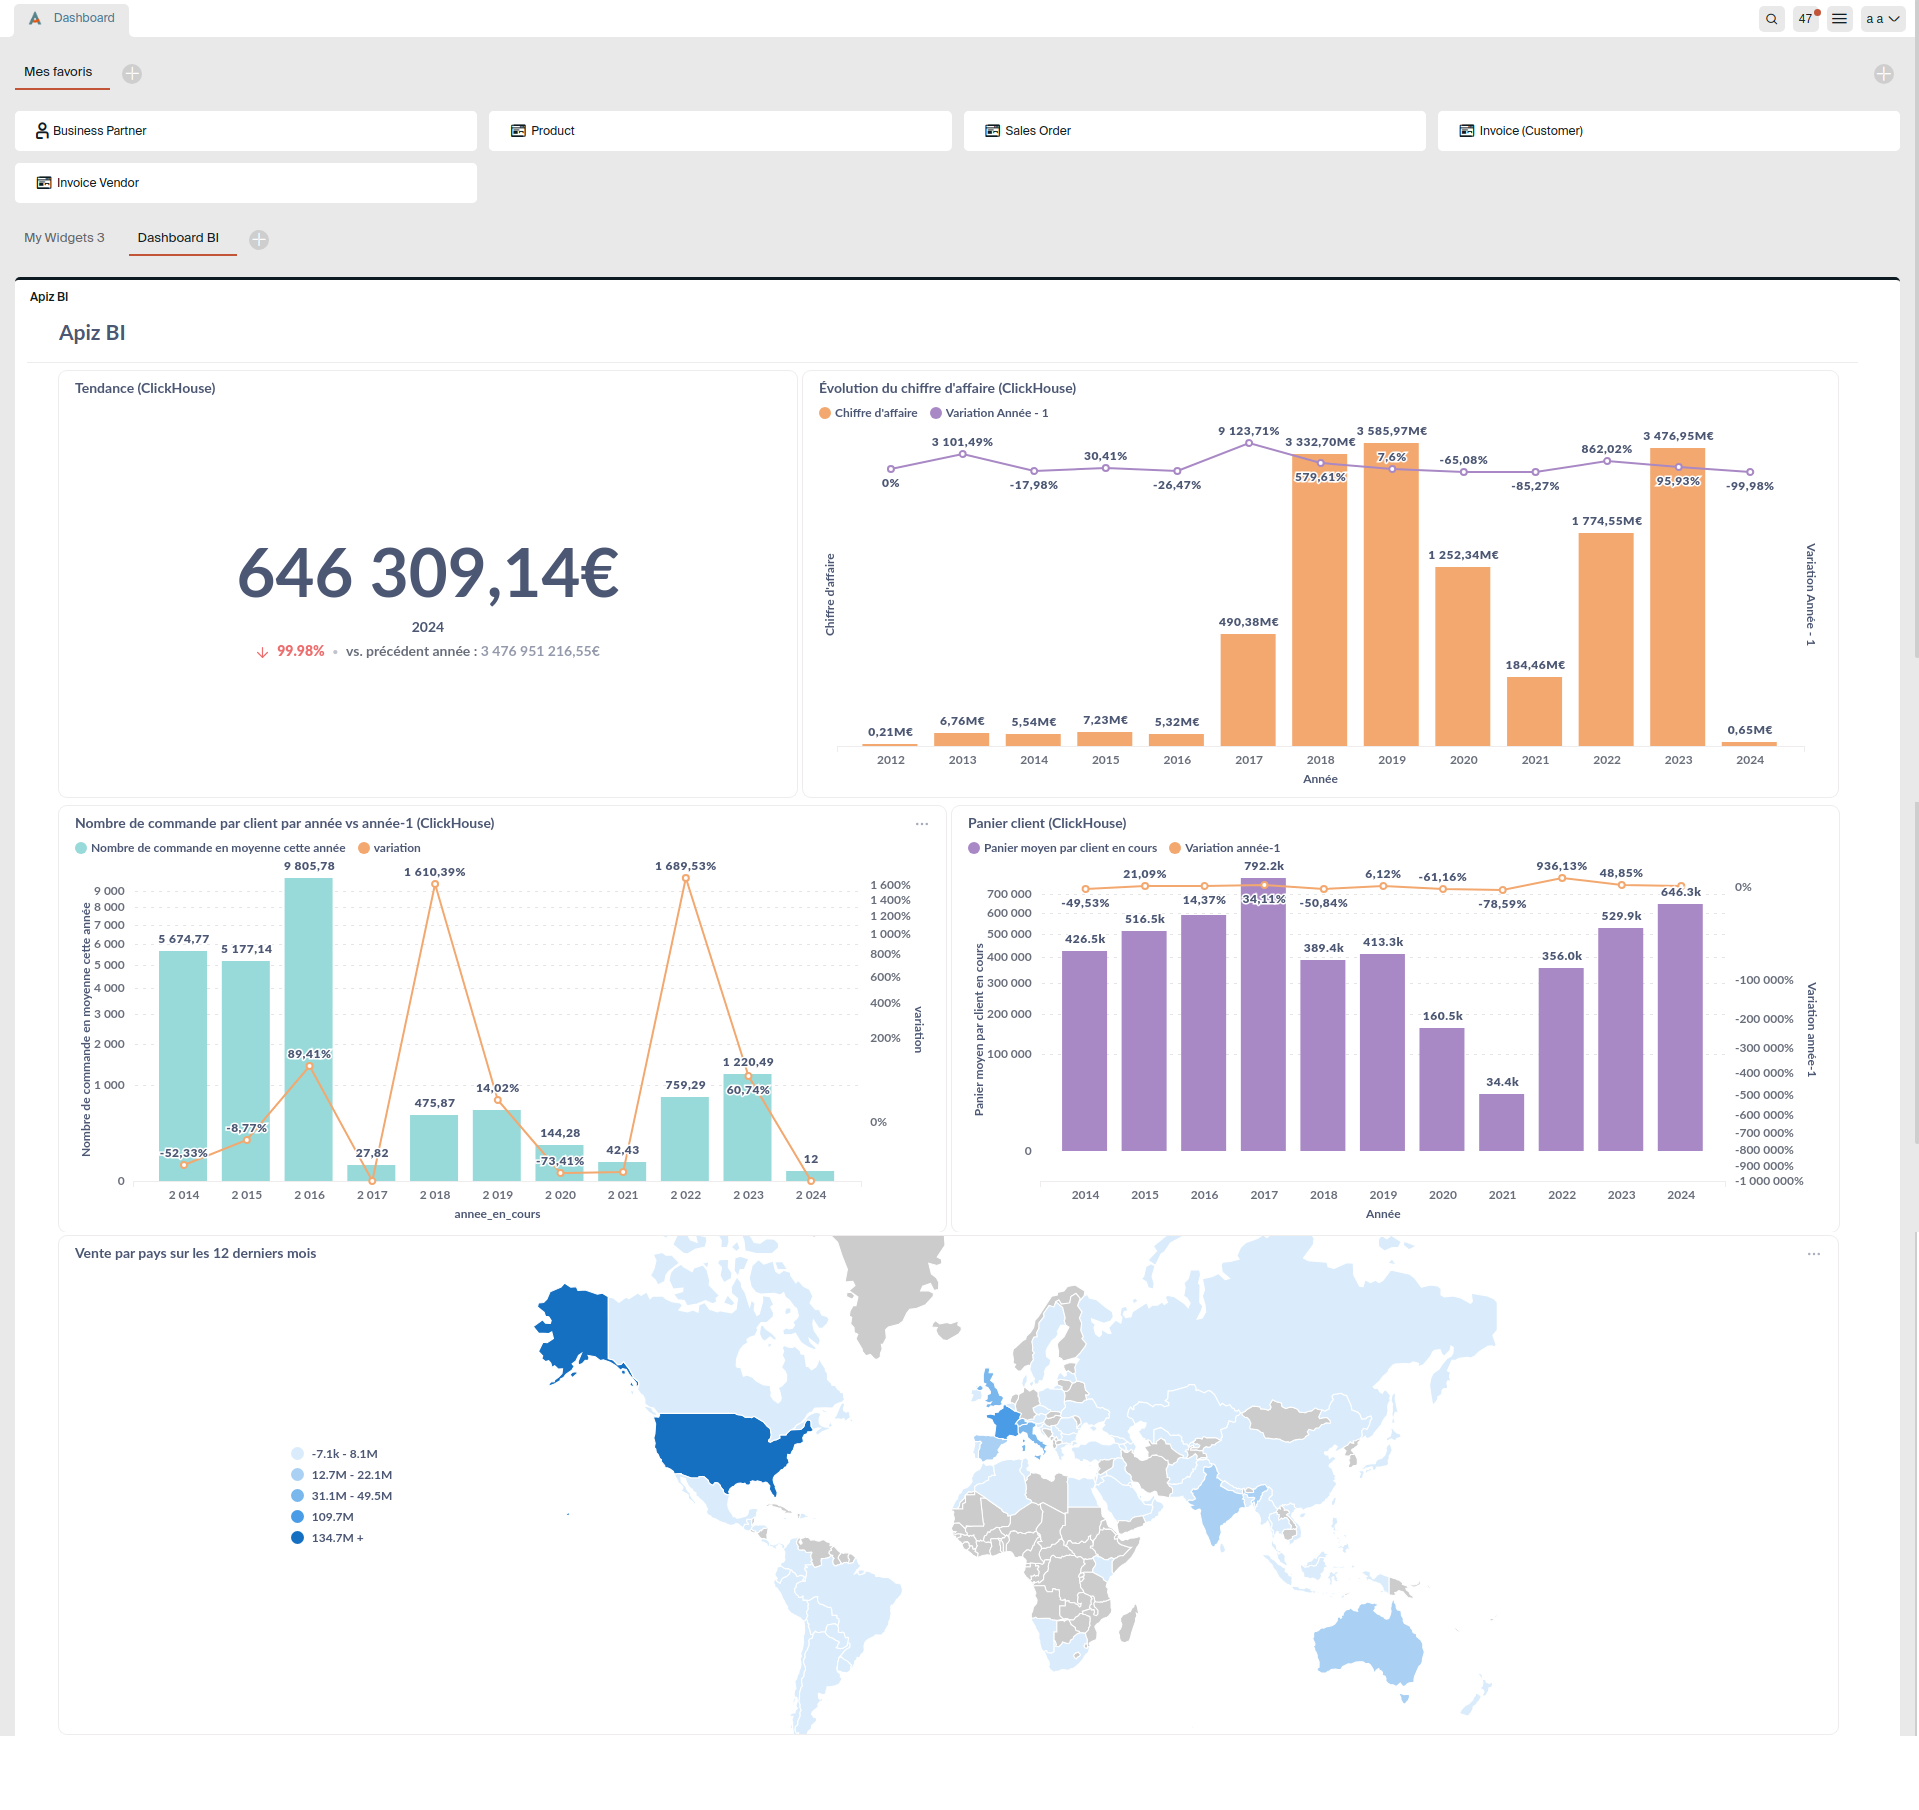Open the Invoice (Customer) shortcut

(x=1668, y=131)
